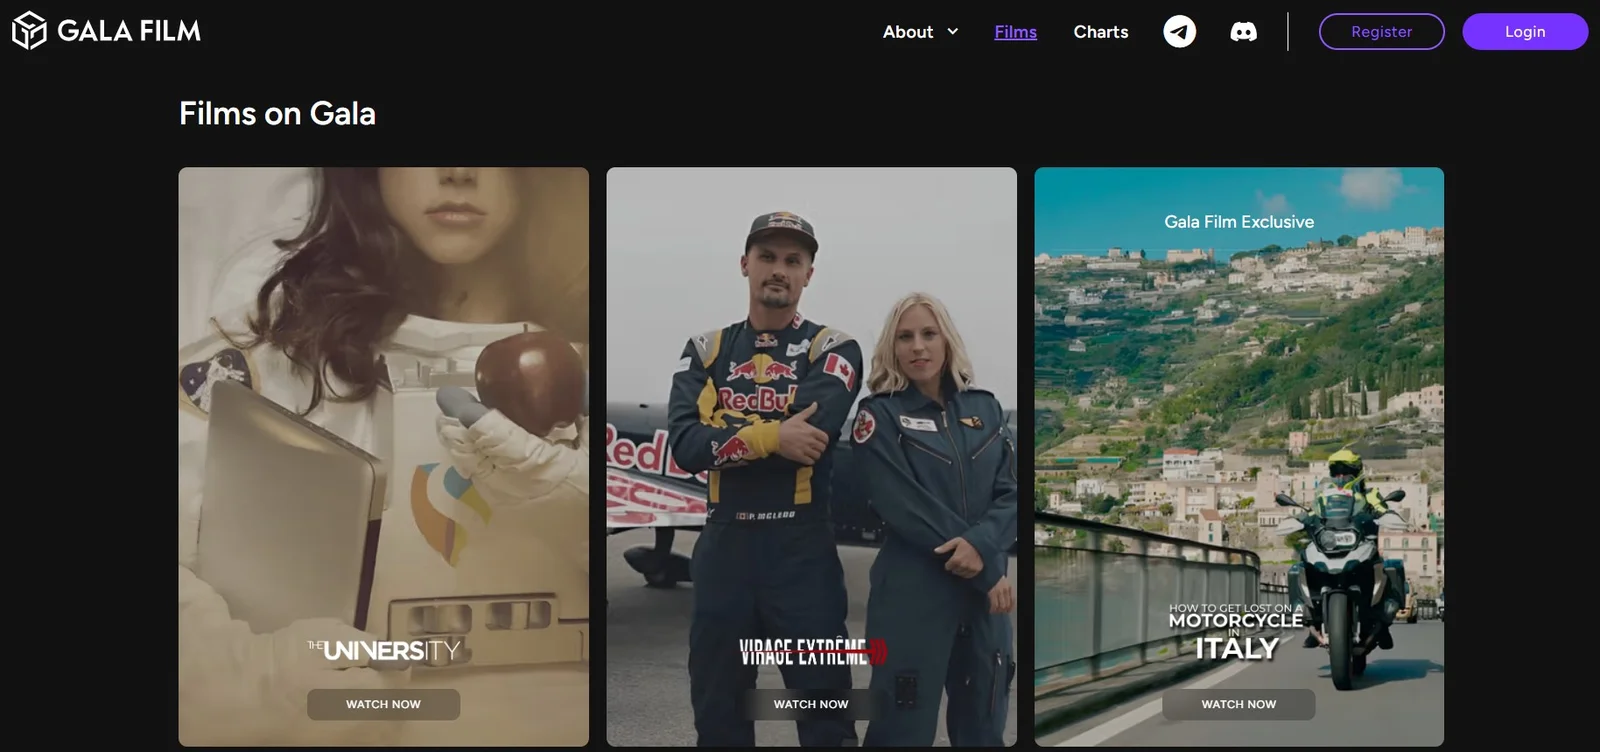This screenshot has width=1600, height=752.
Task: Click The University title logo text
Action: 384,651
